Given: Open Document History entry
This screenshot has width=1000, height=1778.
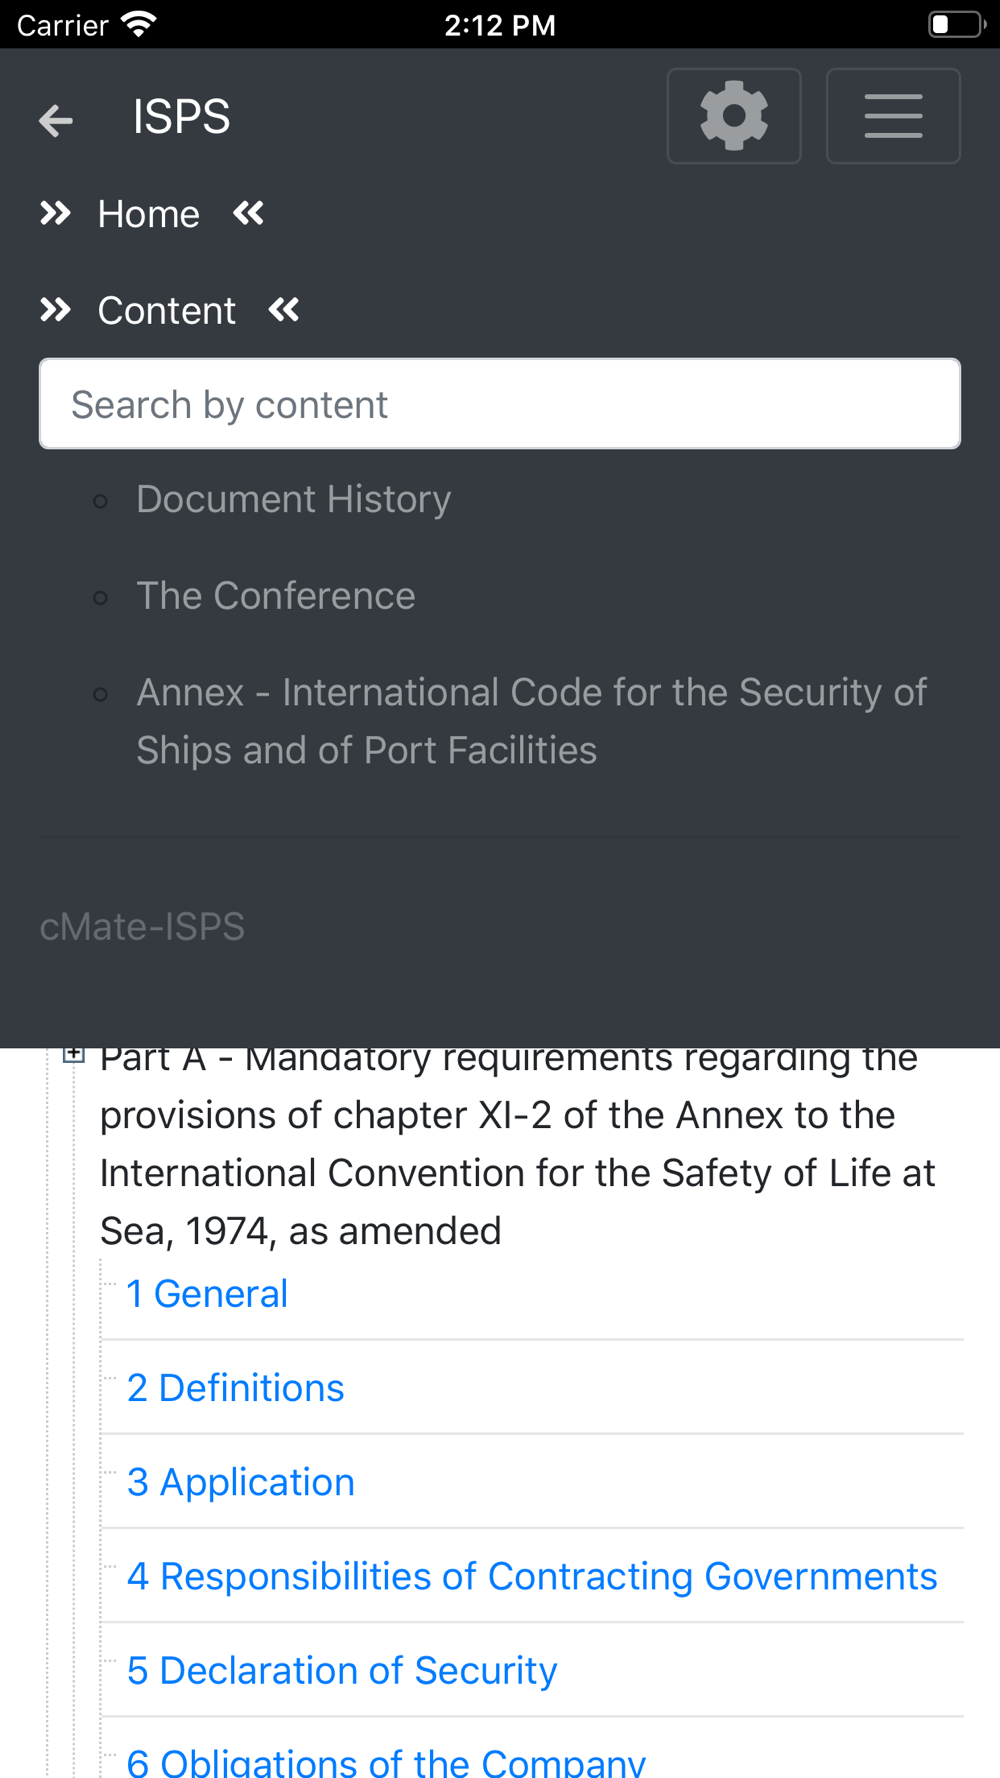Looking at the screenshot, I should click(293, 499).
